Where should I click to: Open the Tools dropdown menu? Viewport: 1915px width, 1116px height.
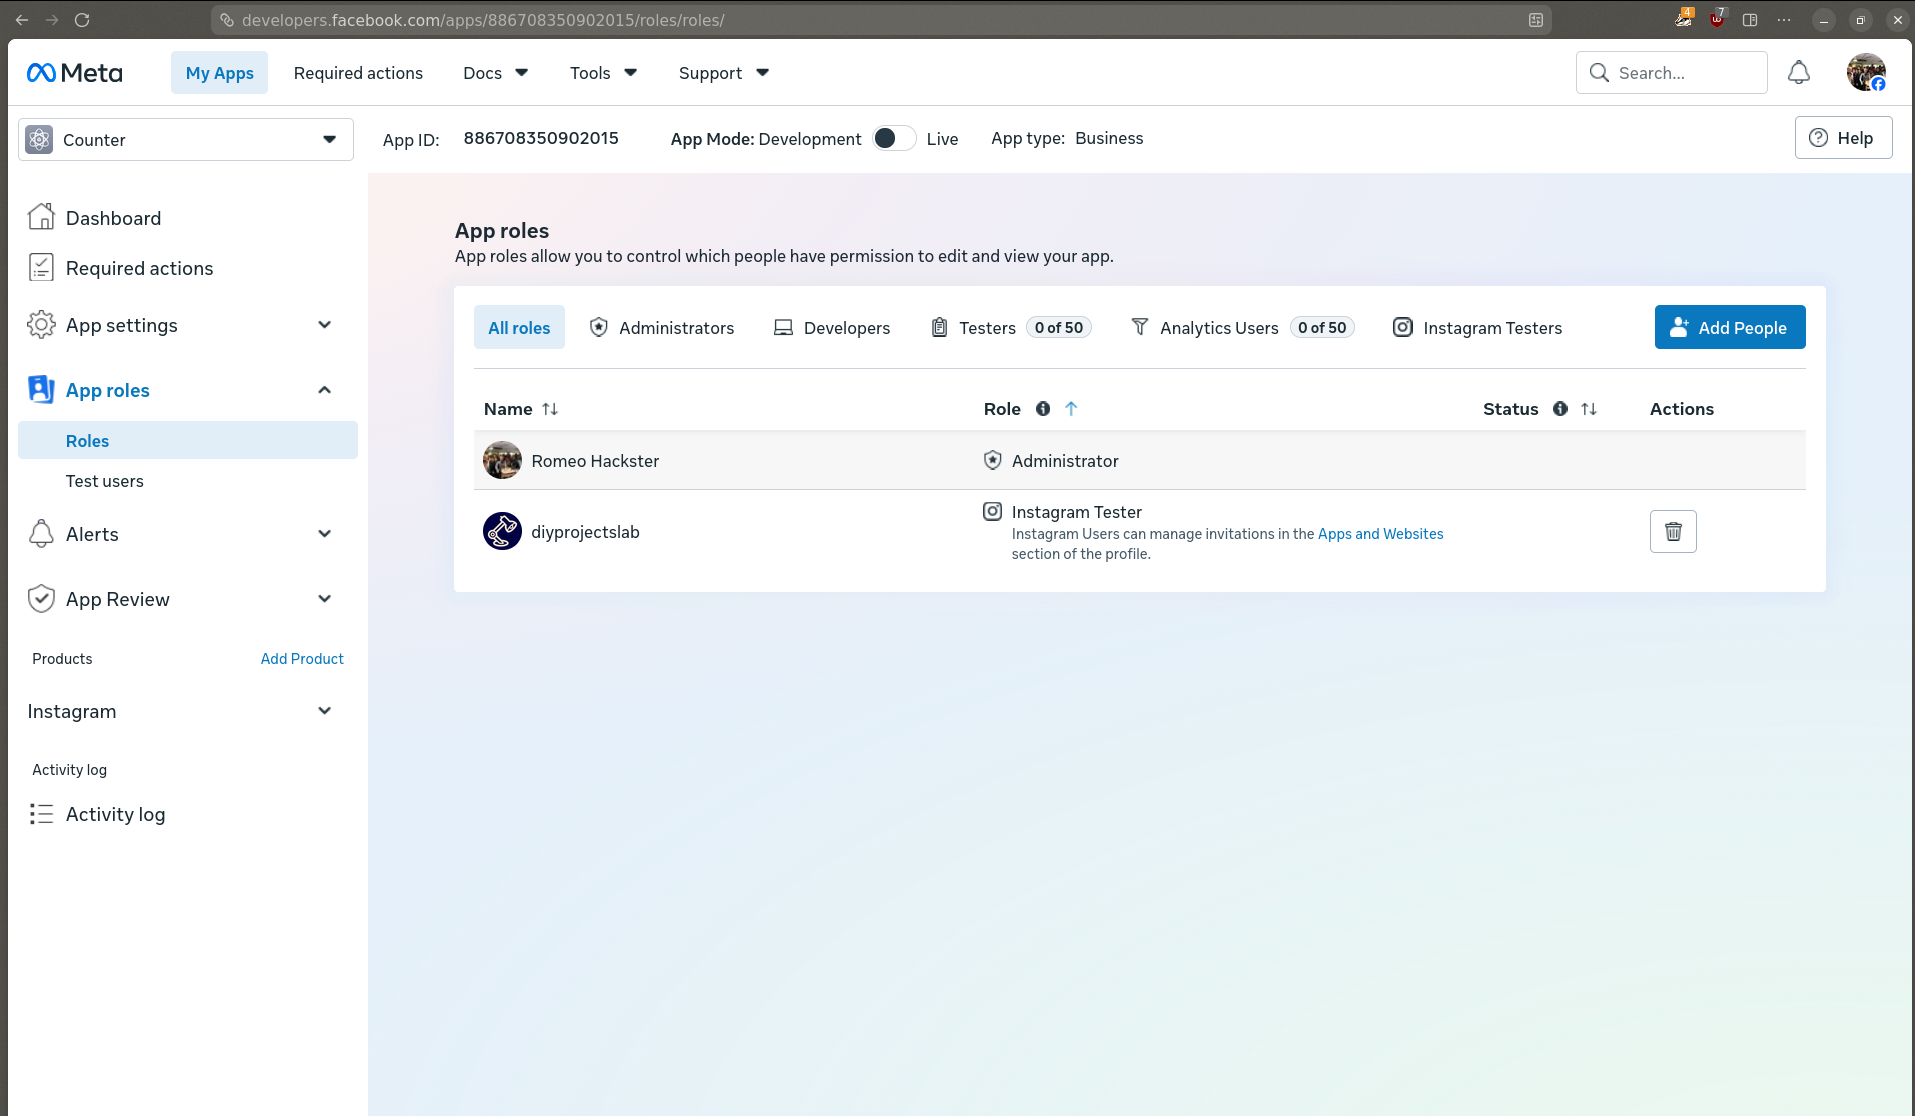click(603, 73)
